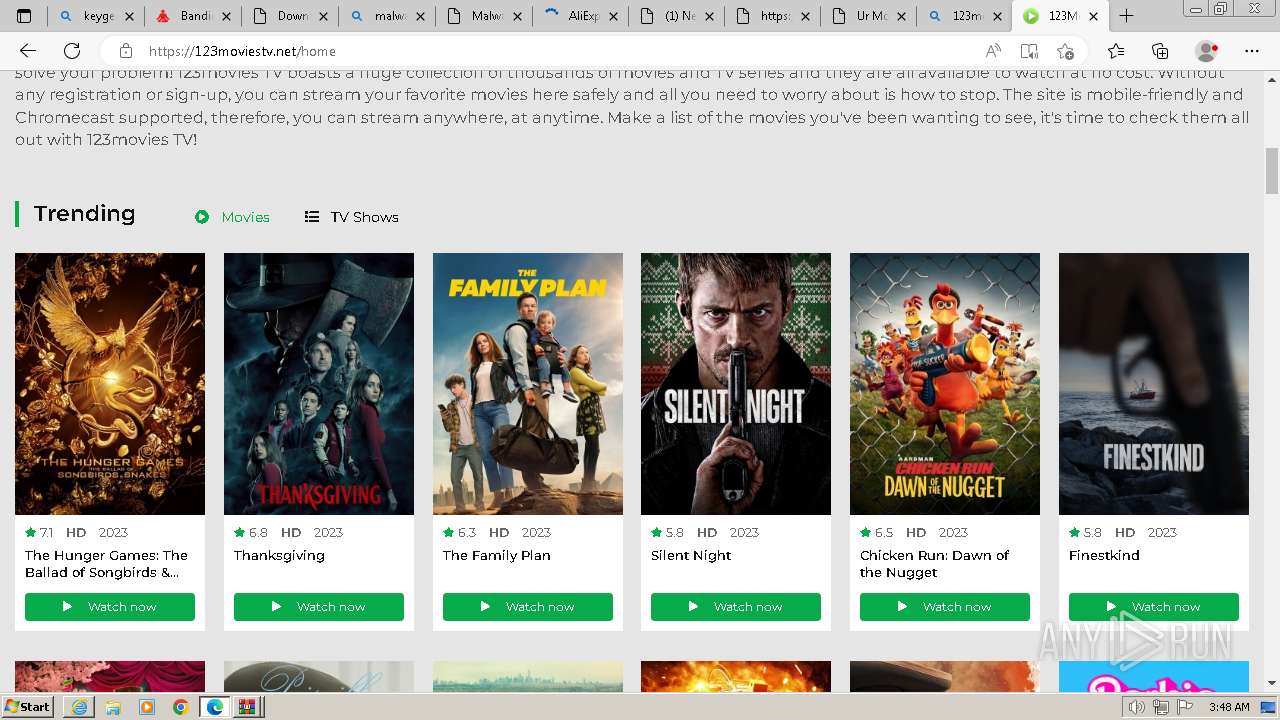Viewport: 1280px width, 720px height.
Task: Open the WinRAR taskbar icon
Action: [247, 707]
